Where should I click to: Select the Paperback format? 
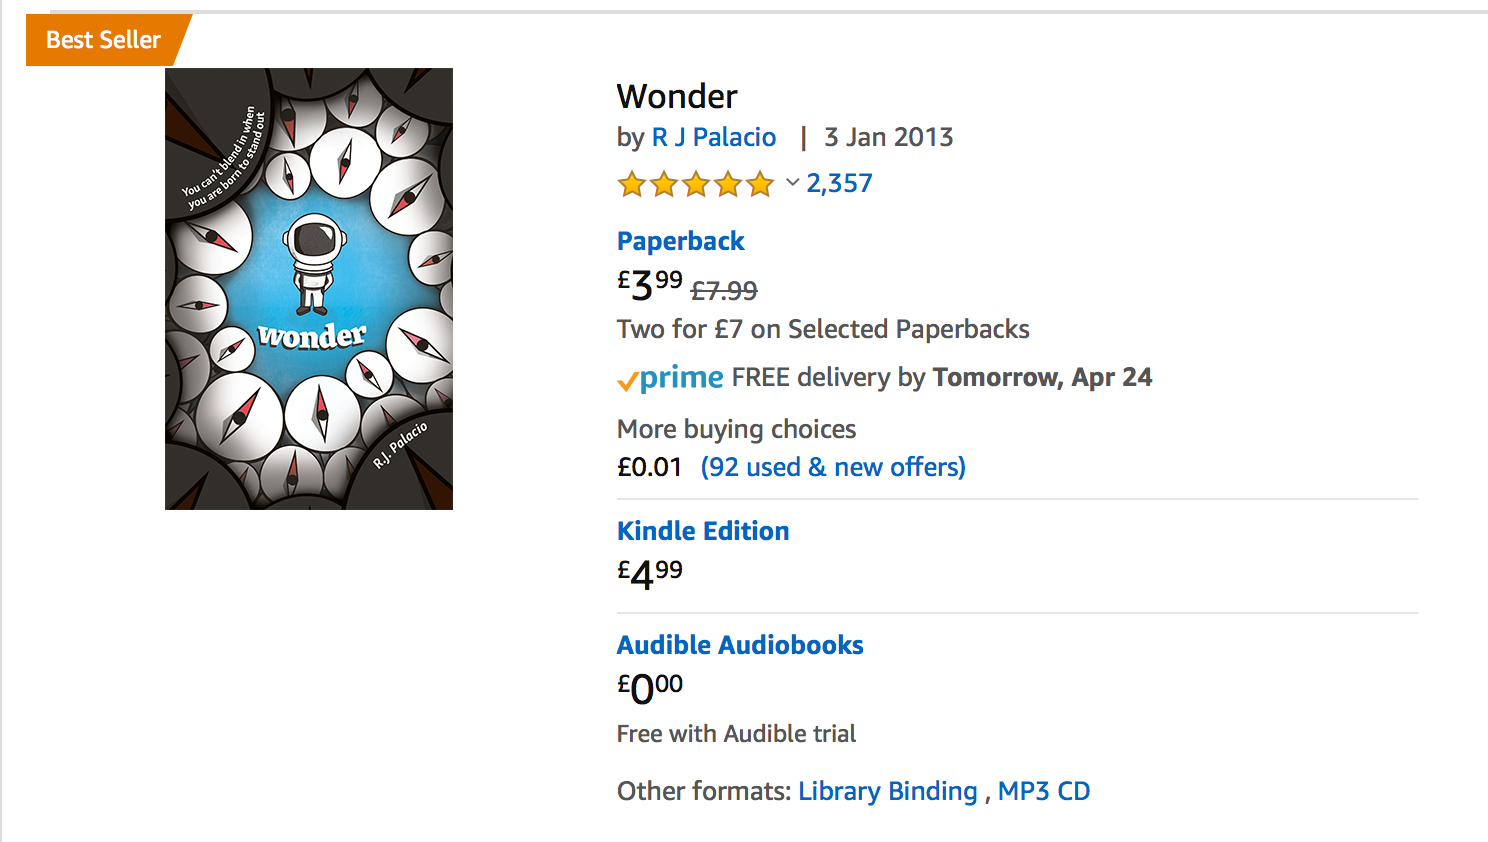(680, 241)
